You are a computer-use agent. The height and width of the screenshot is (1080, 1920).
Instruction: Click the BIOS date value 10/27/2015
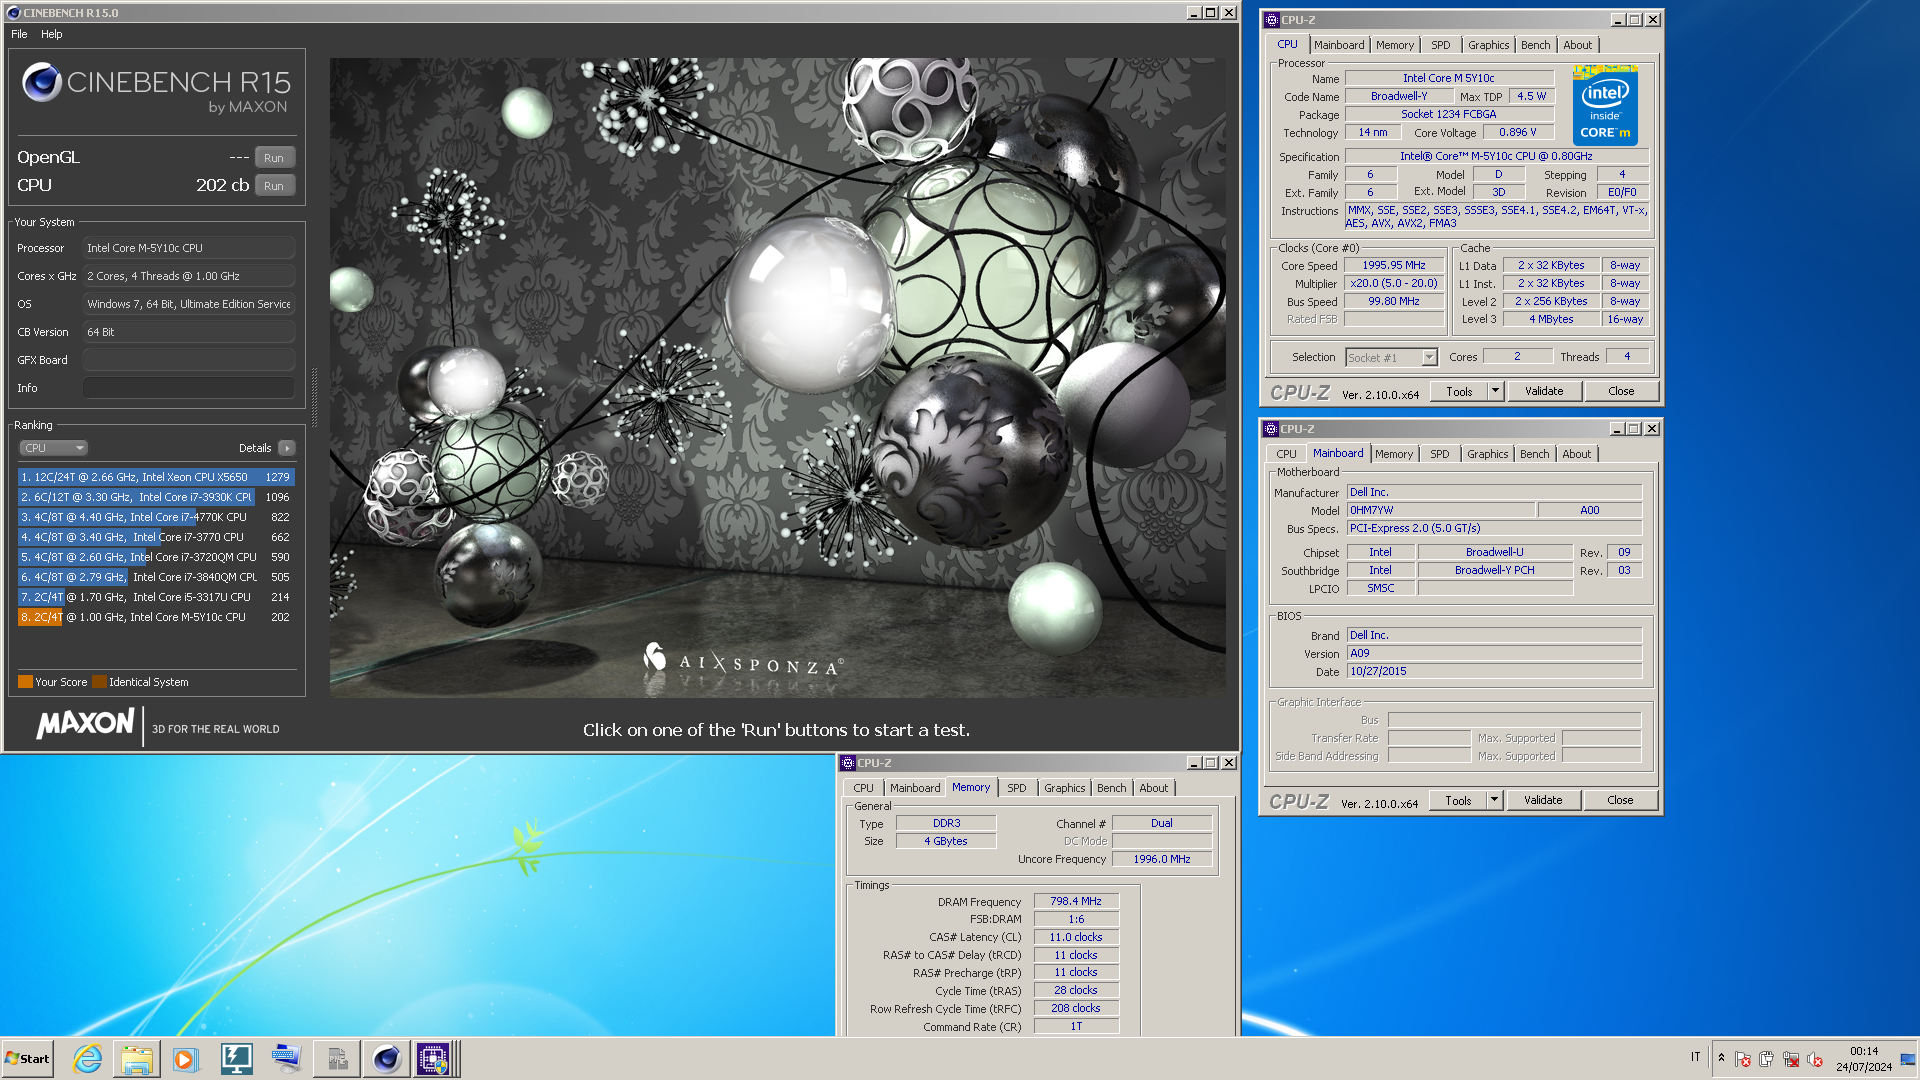tap(1494, 671)
